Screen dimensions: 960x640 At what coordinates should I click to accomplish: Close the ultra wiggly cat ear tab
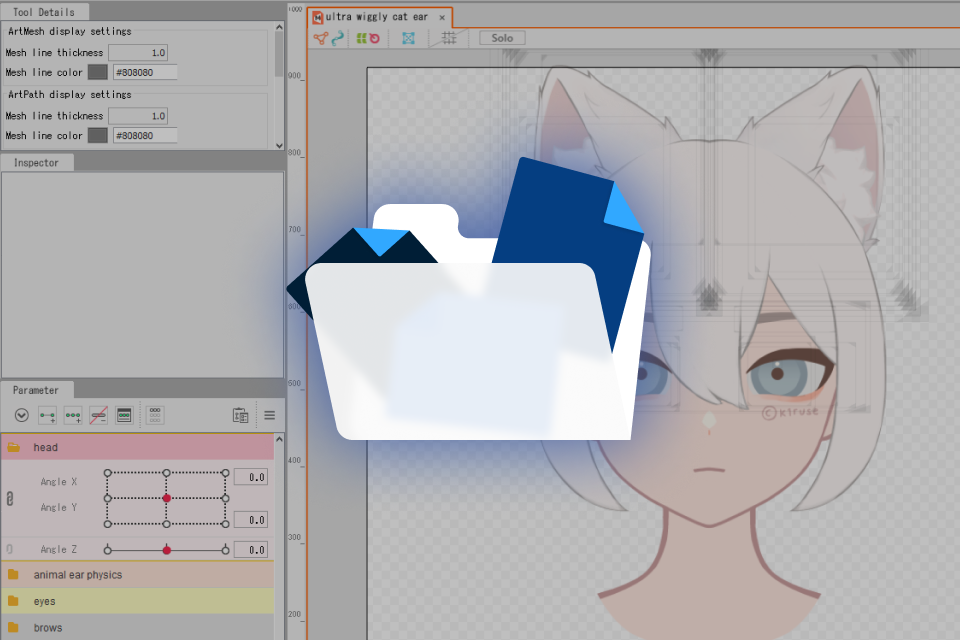[x=442, y=18]
